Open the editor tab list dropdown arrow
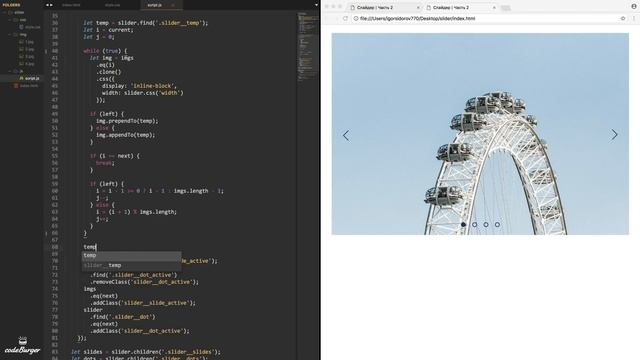Image resolution: width=640 pixels, height=360 pixels. point(316,5)
